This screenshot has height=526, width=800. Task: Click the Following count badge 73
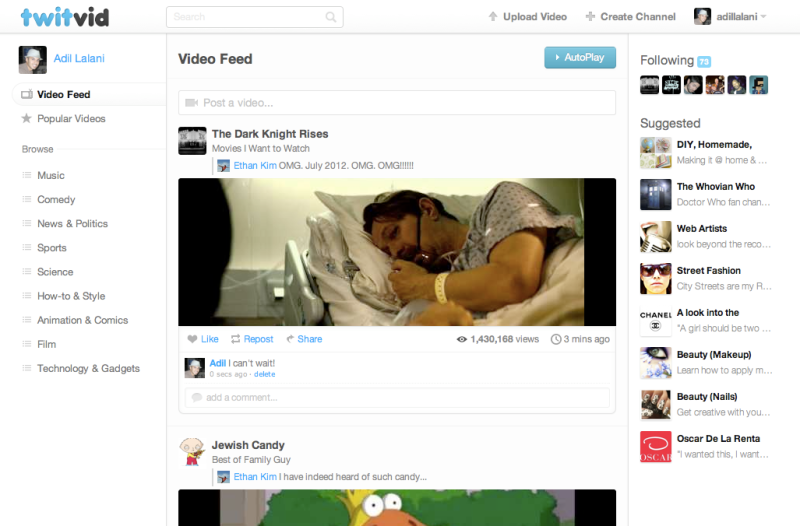pos(704,62)
